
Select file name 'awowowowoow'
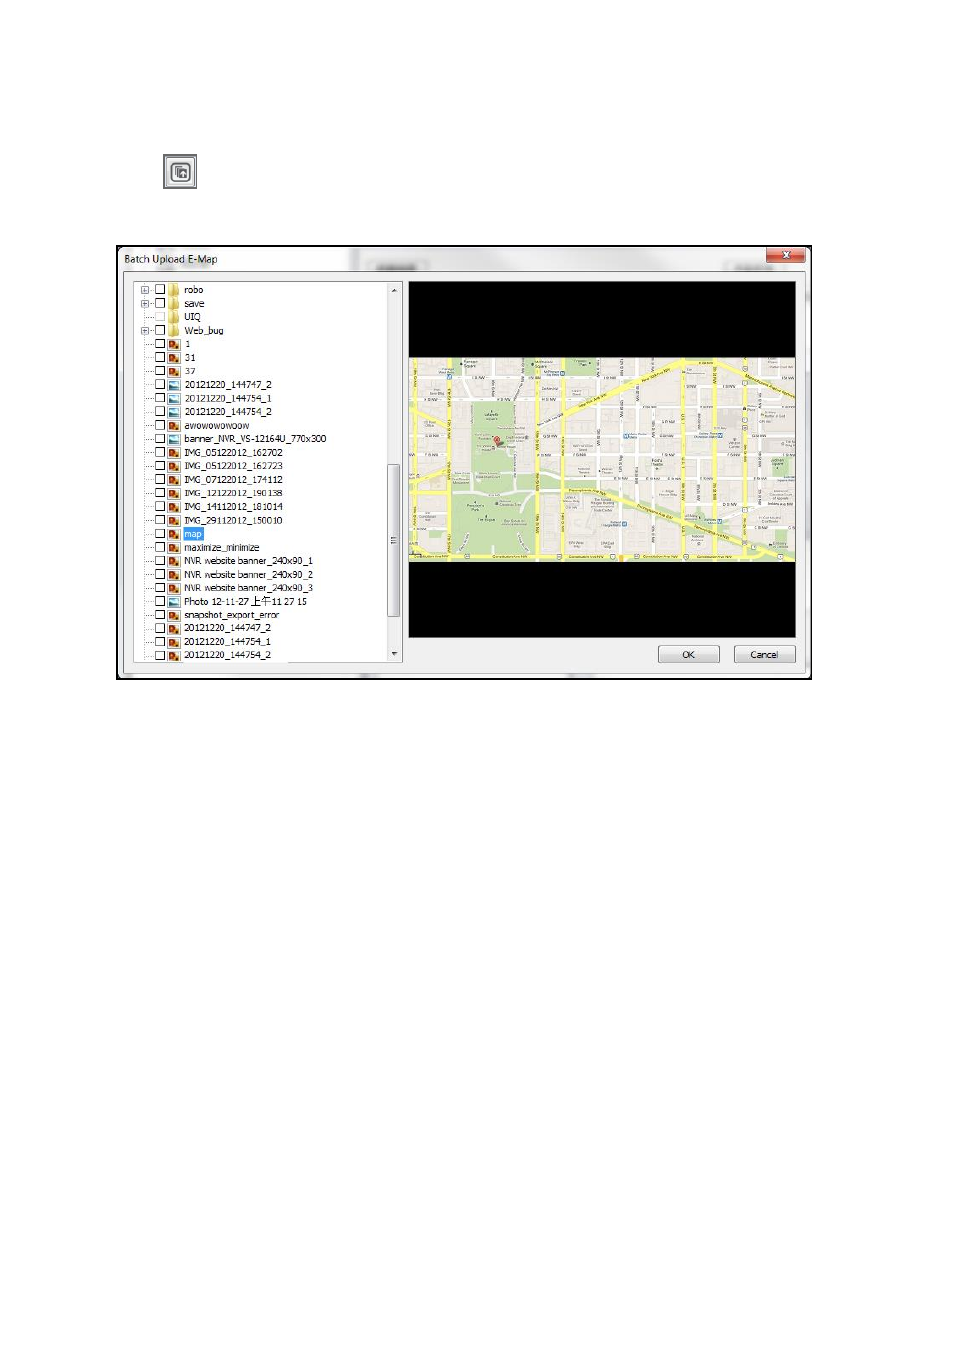(x=216, y=425)
